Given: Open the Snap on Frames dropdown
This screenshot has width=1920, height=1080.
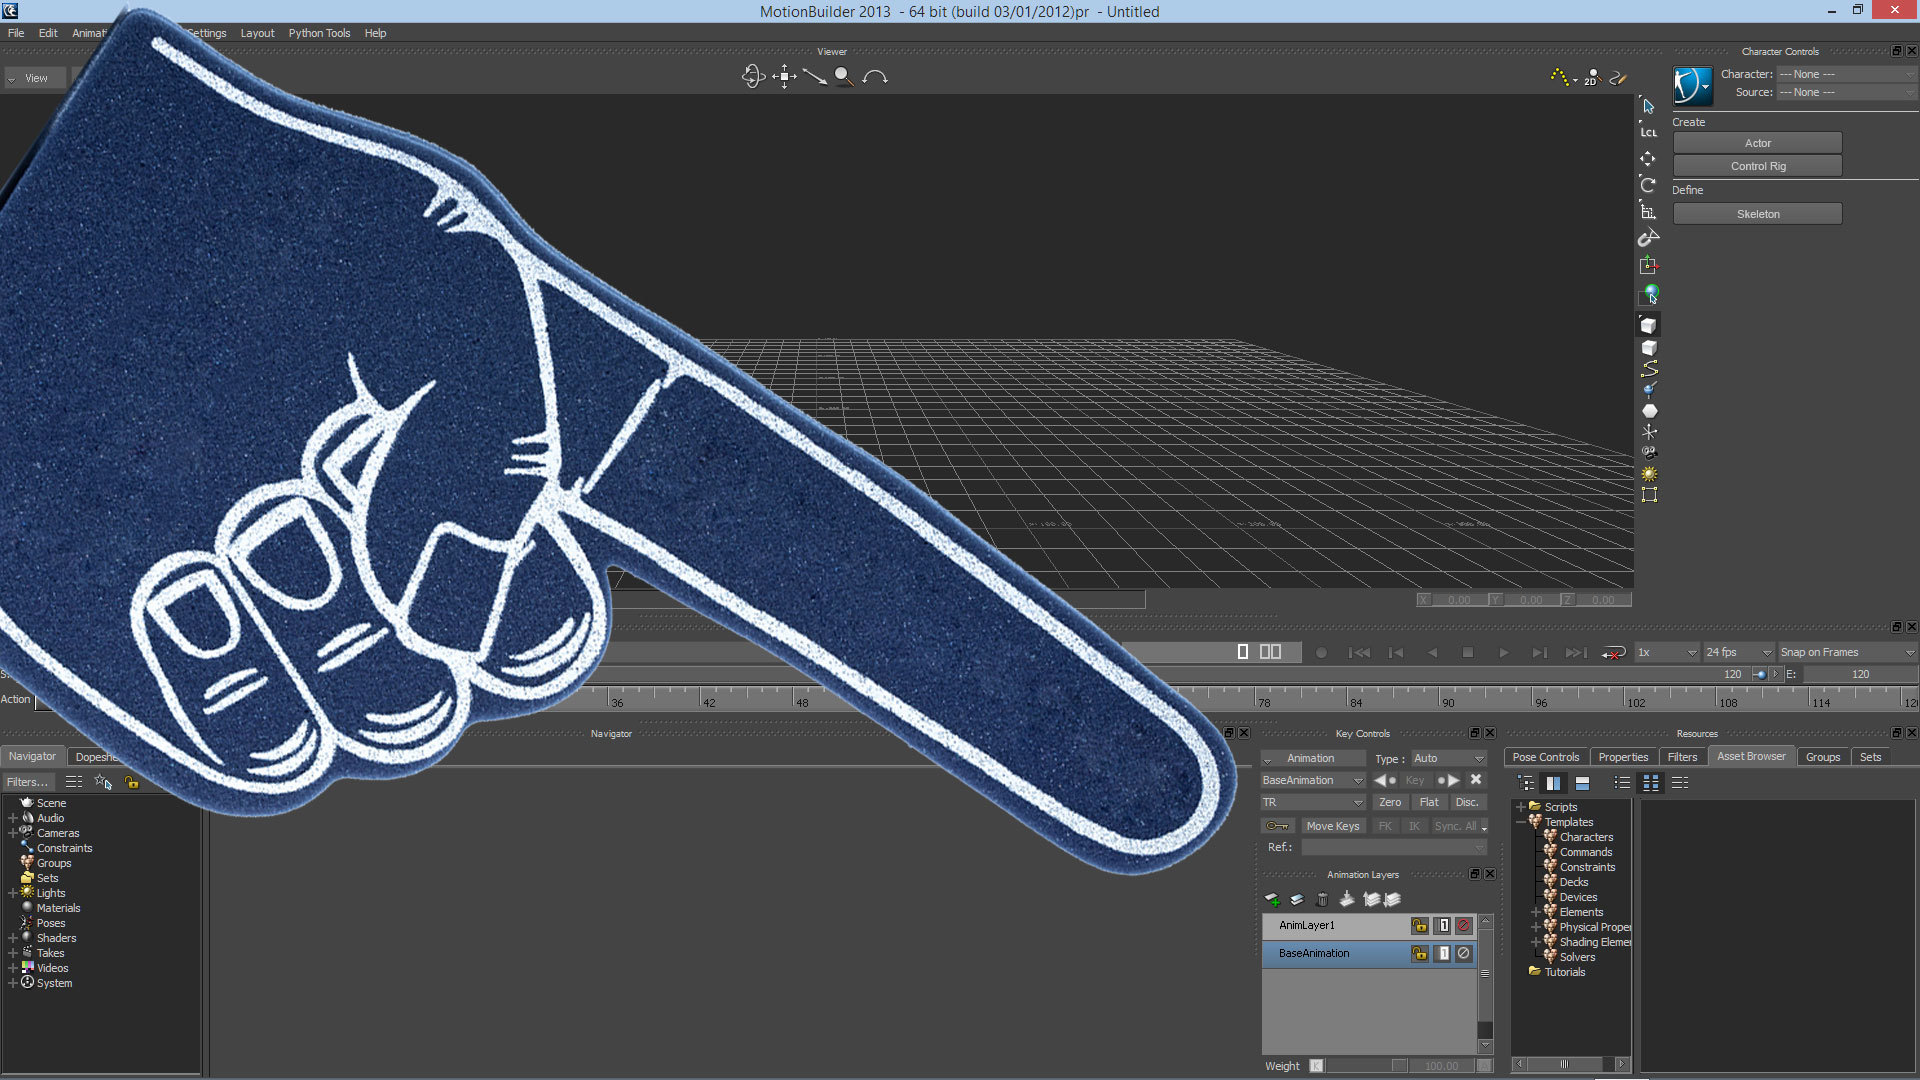Looking at the screenshot, I should 1847,652.
